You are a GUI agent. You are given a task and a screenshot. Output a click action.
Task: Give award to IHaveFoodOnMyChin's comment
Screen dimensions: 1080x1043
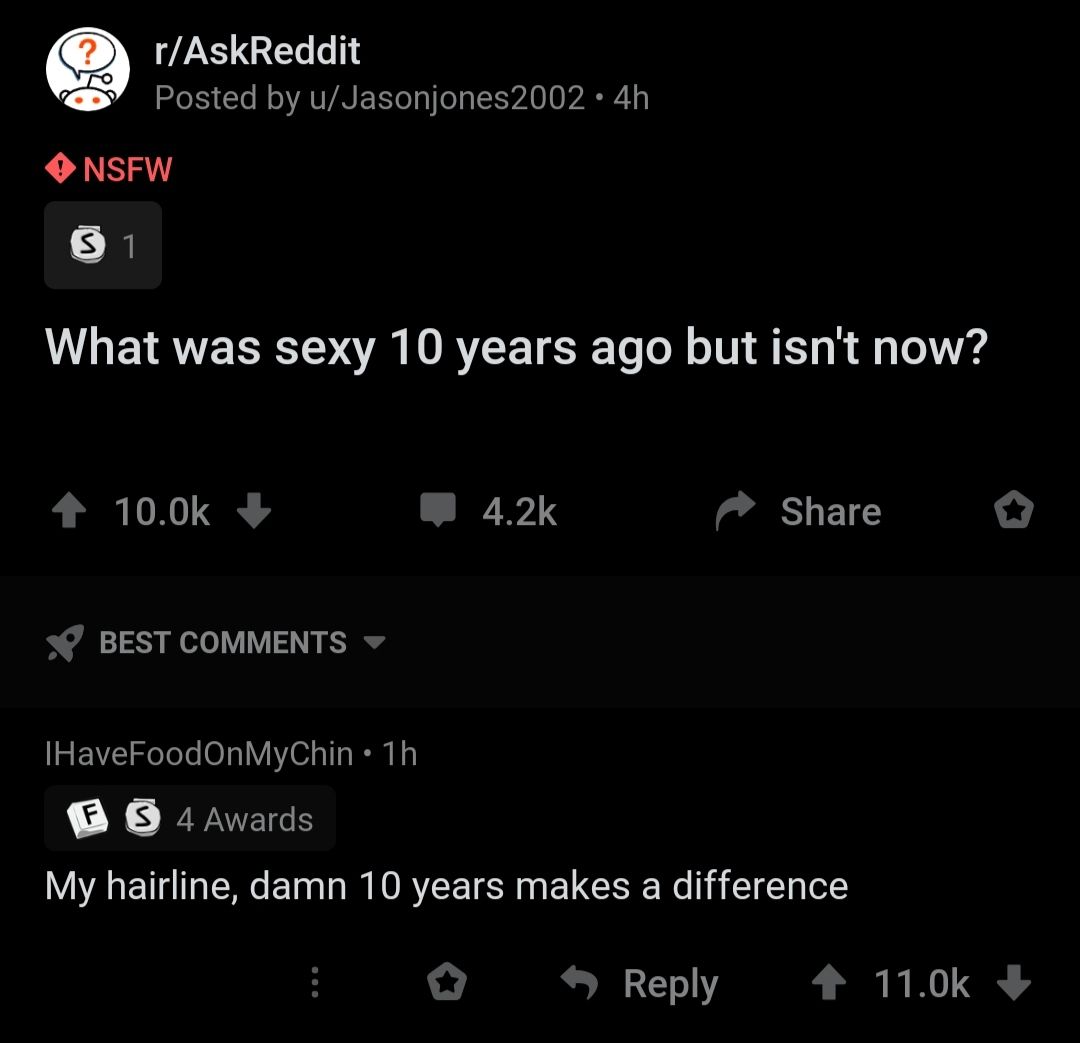click(x=447, y=984)
